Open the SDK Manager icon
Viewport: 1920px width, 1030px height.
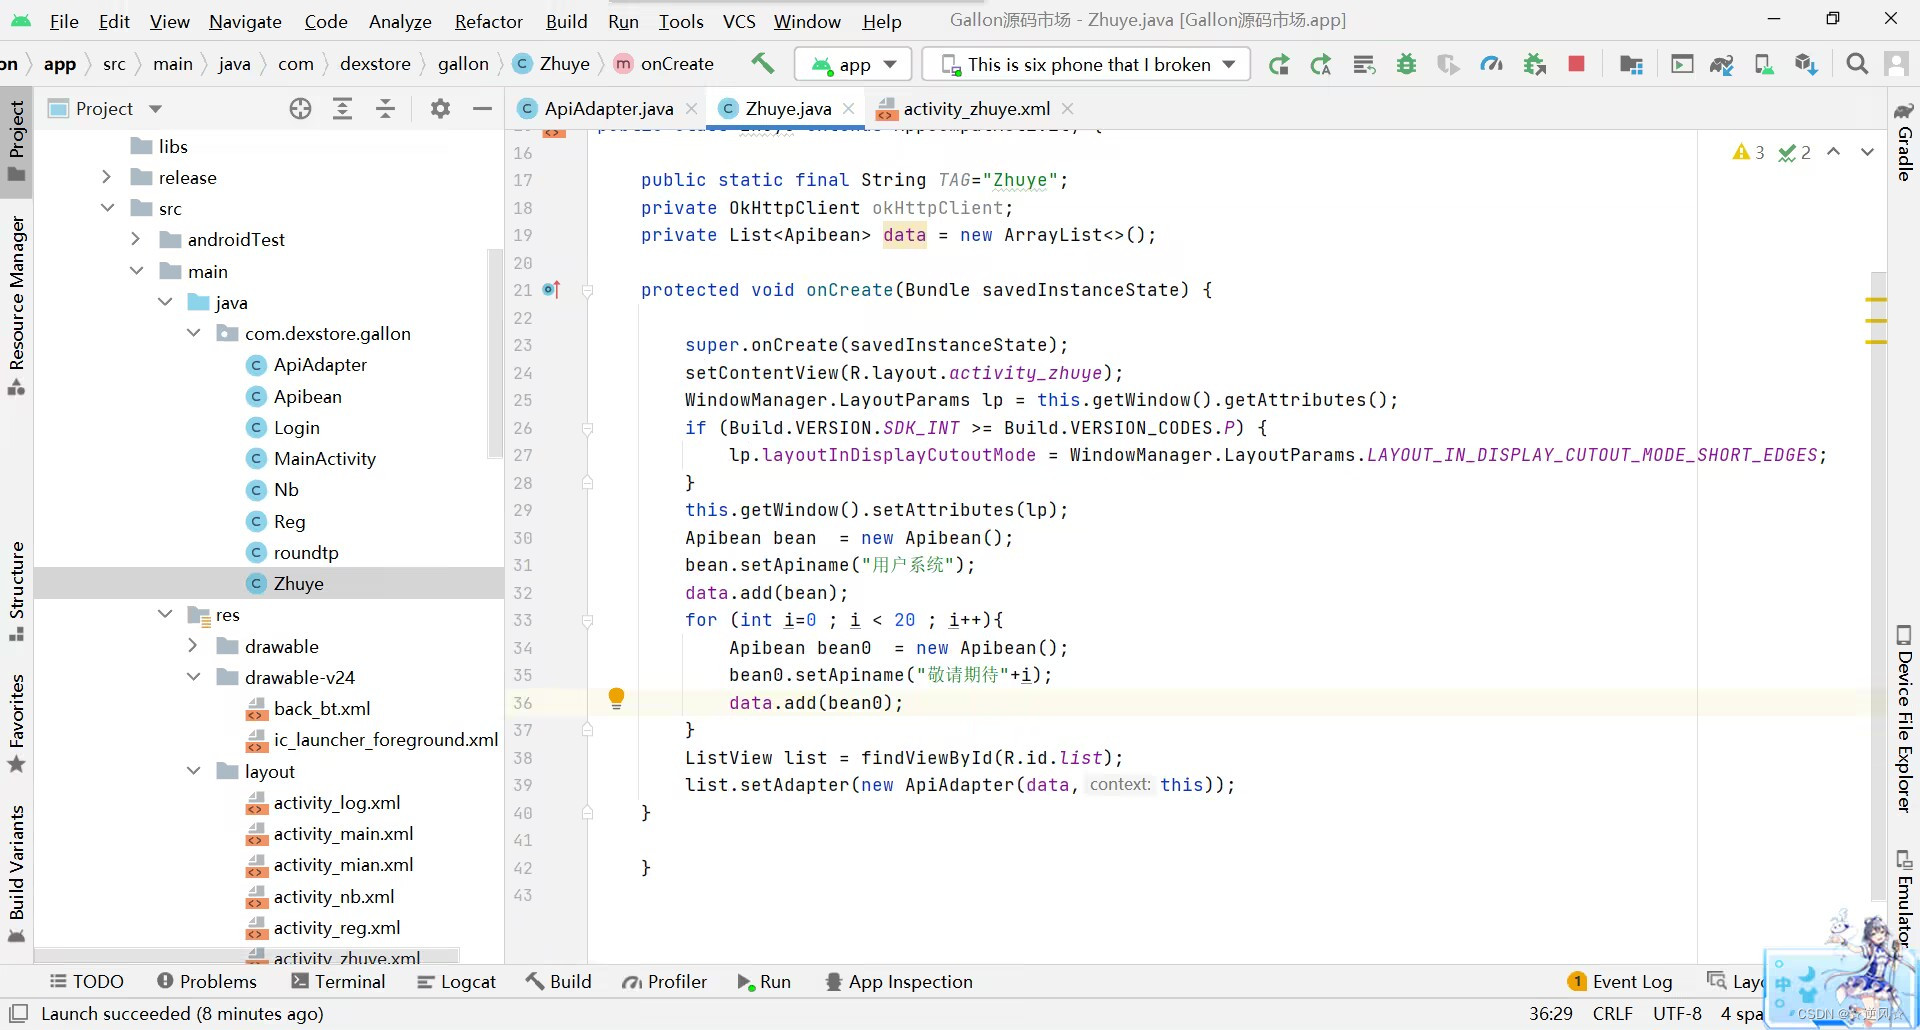[1806, 65]
